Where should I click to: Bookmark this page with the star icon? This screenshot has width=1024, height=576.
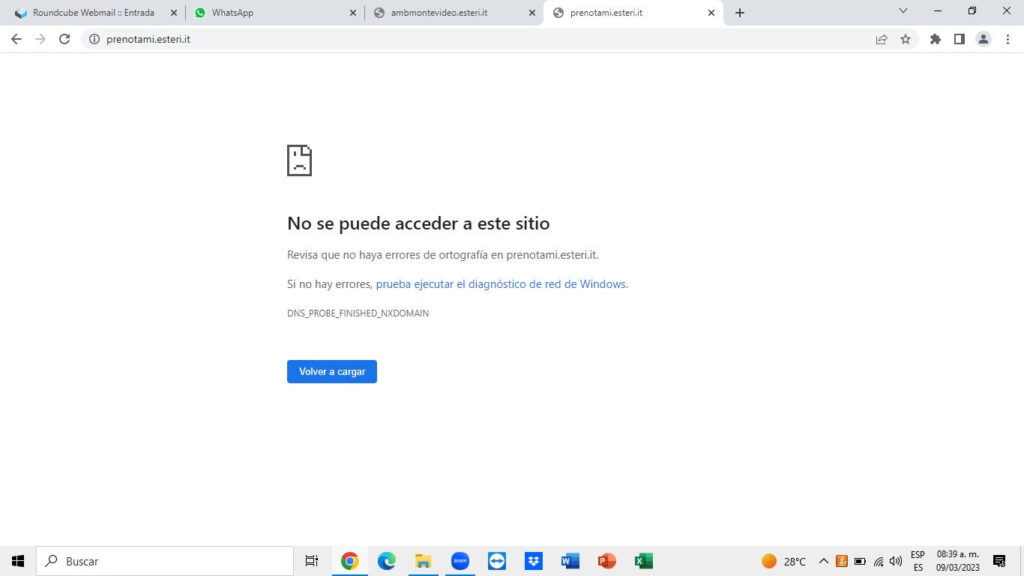click(x=905, y=39)
